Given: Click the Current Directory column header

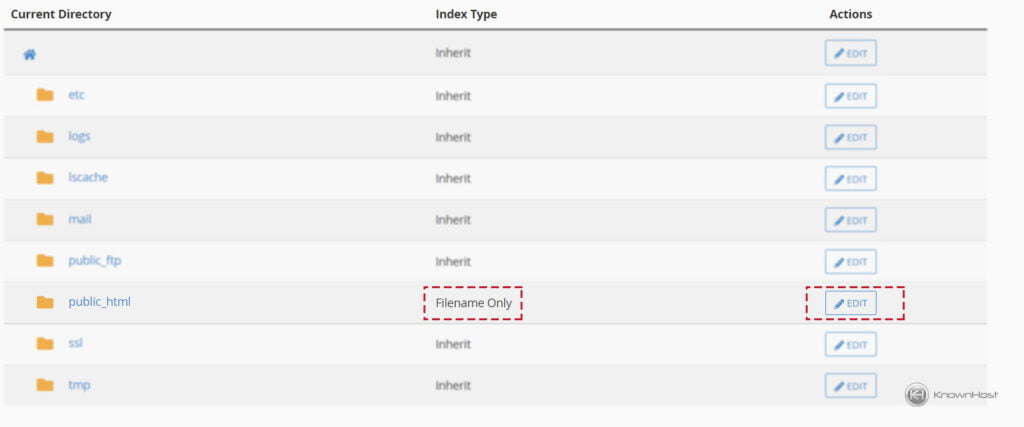Looking at the screenshot, I should [61, 14].
